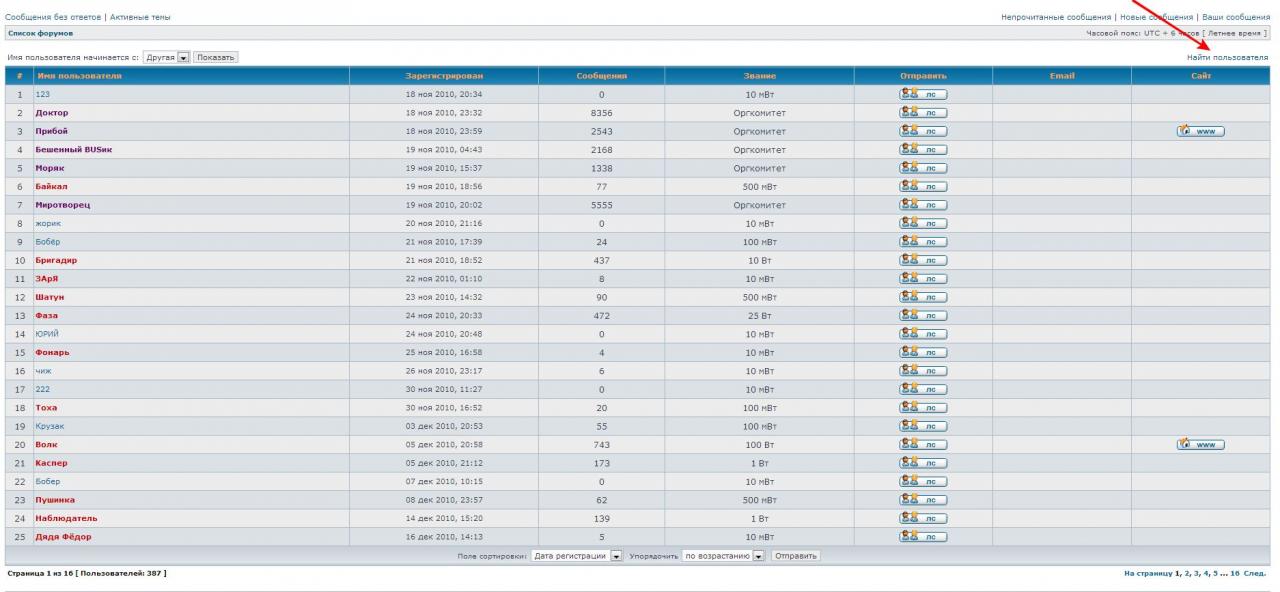The width and height of the screenshot is (1280, 592).
Task: Sort by the Сообщения column header
Action: point(601,76)
